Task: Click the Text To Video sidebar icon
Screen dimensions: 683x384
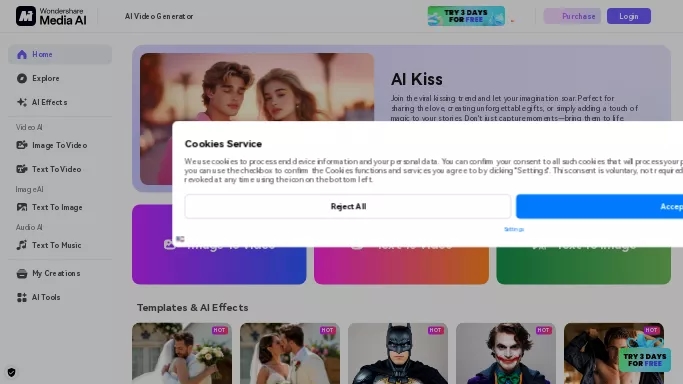Action: point(22,169)
